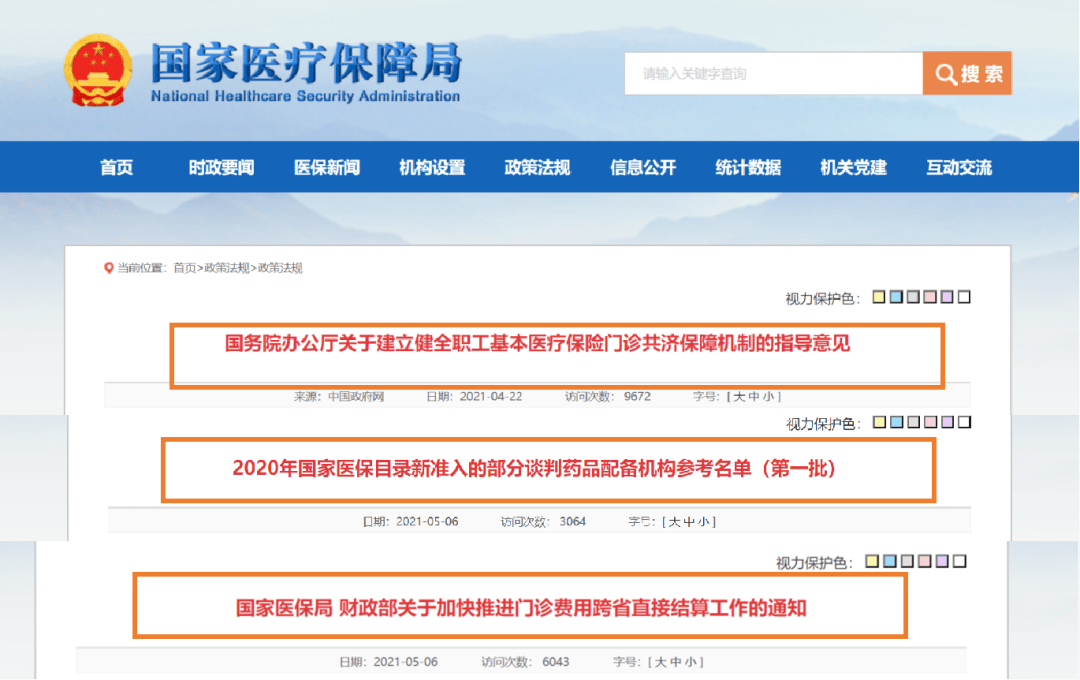1080x680 pixels.
Task: Pick the blue swatch above the 门诊费用跨省直接结算 title
Action: point(890,561)
